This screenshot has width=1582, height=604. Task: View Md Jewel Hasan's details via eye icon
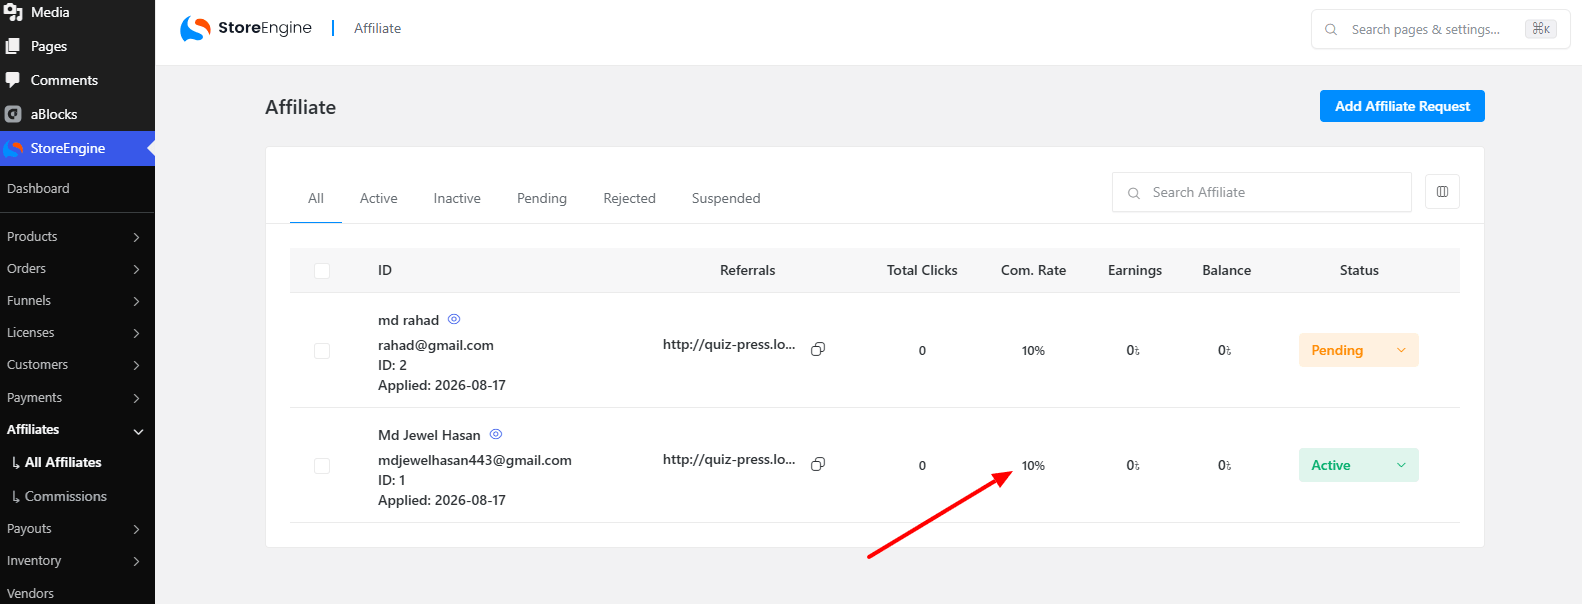[x=496, y=434]
